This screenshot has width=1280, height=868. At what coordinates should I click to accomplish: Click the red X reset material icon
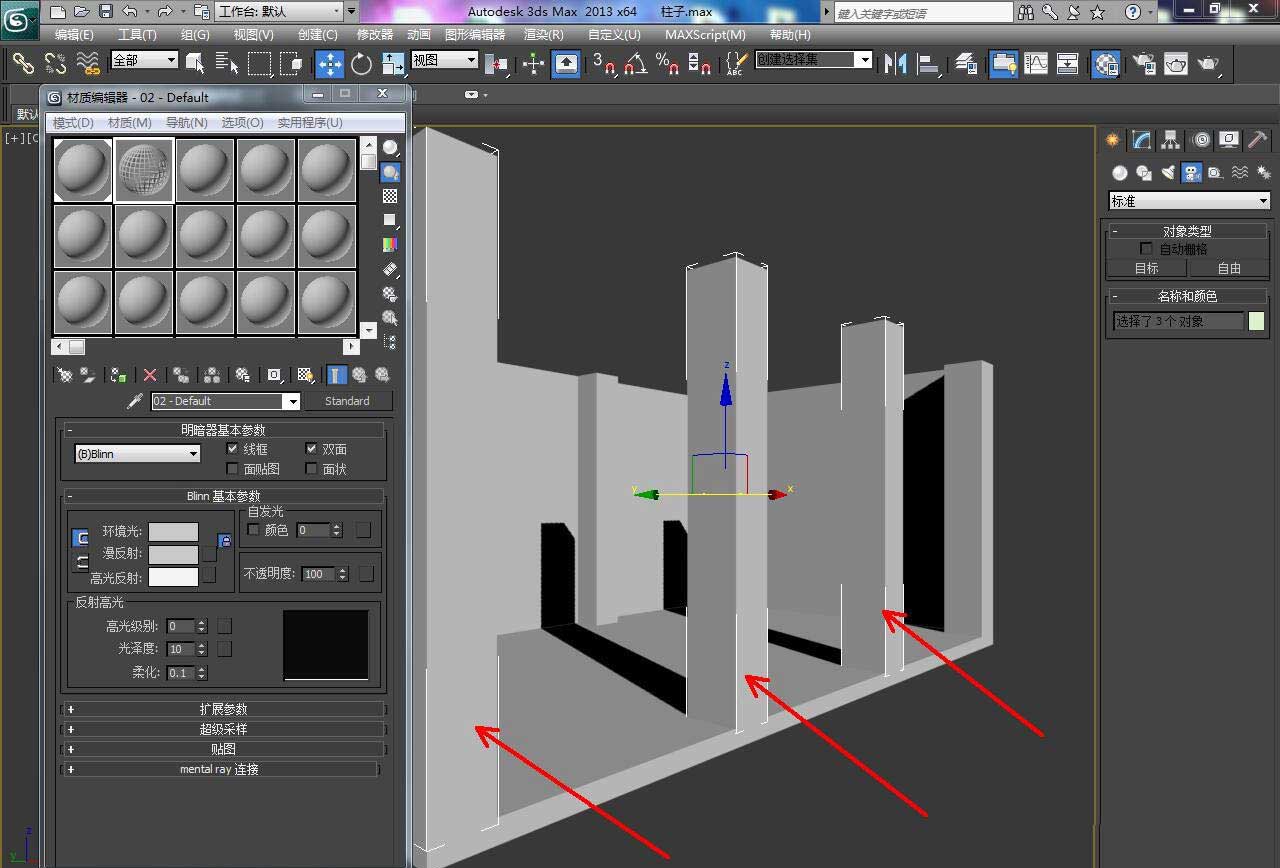[x=150, y=375]
